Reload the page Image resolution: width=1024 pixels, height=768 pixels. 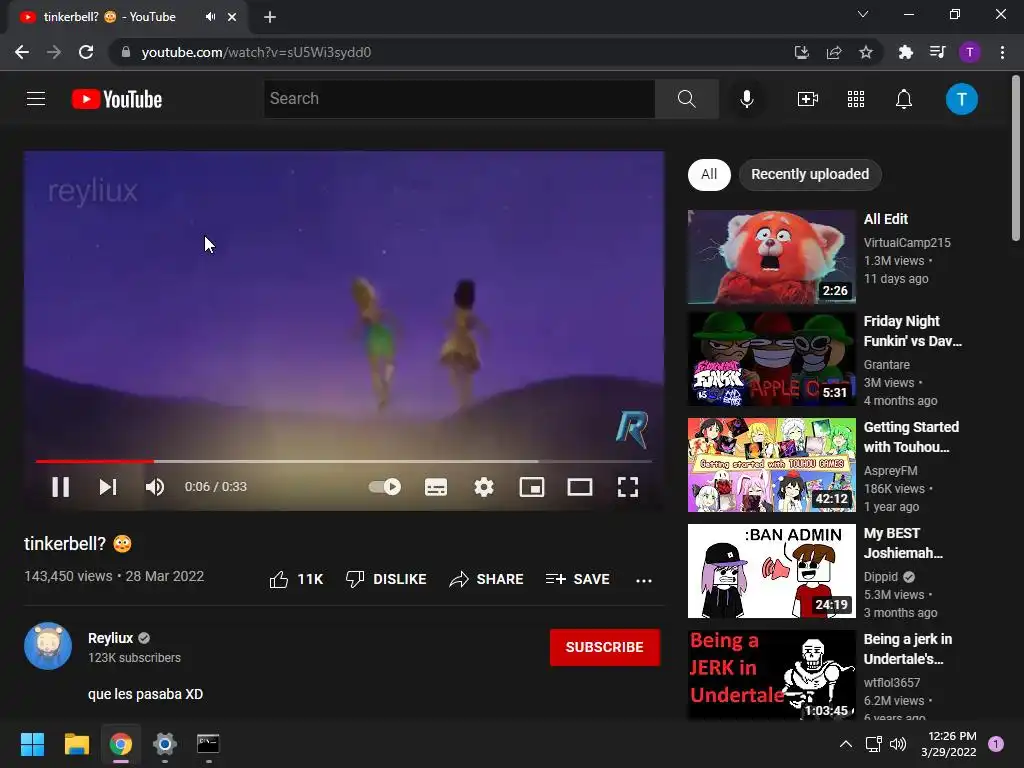click(86, 52)
